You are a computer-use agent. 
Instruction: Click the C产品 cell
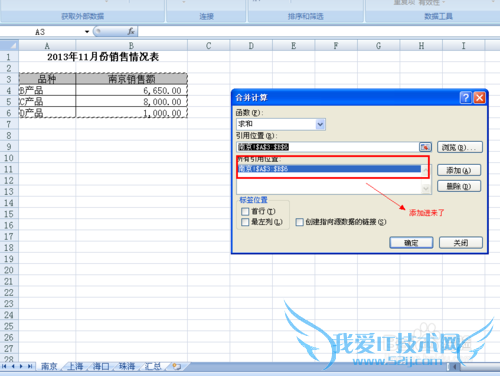pyautogui.click(x=47, y=102)
